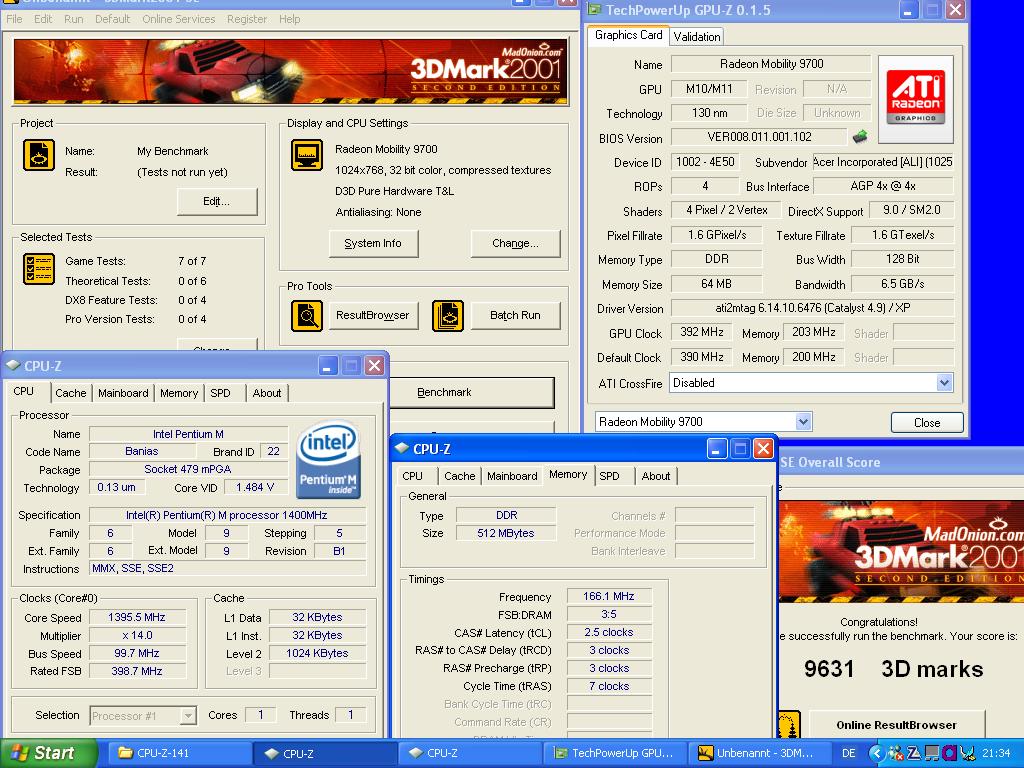Click the Batch Run documents icon
The width and height of the screenshot is (1024, 768).
point(448,315)
